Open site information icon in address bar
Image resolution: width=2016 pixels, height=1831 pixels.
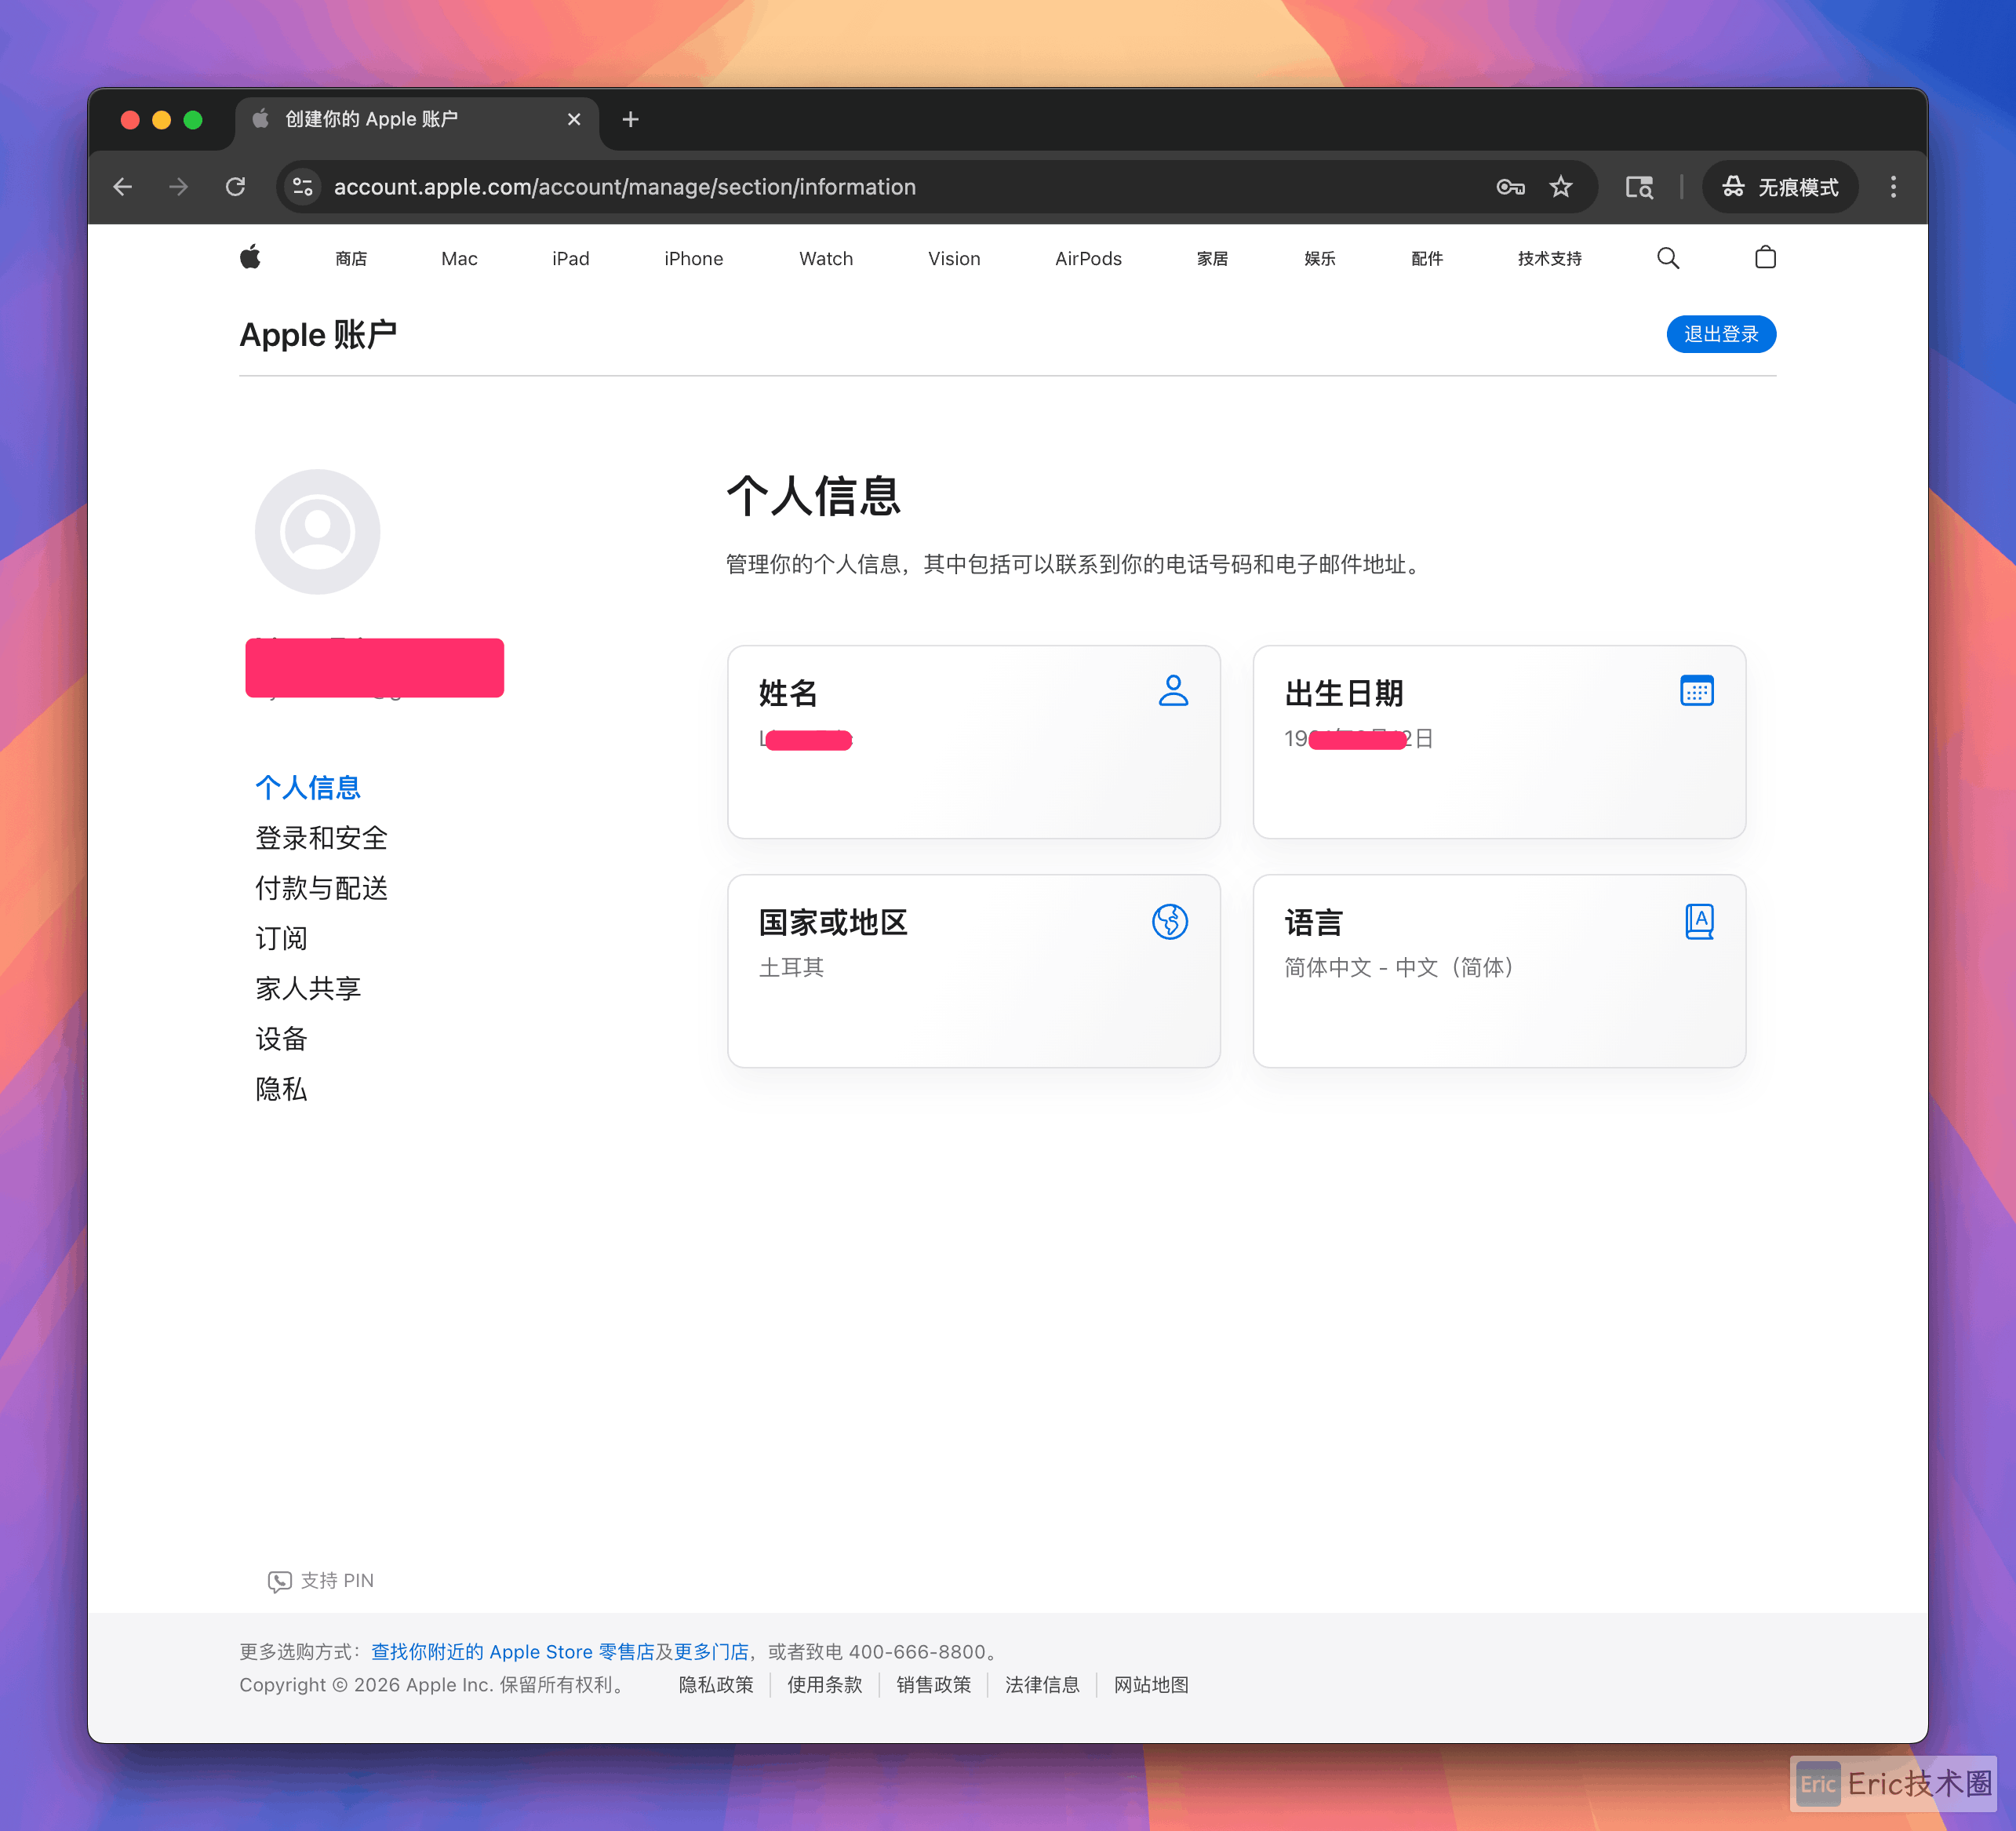tap(303, 187)
